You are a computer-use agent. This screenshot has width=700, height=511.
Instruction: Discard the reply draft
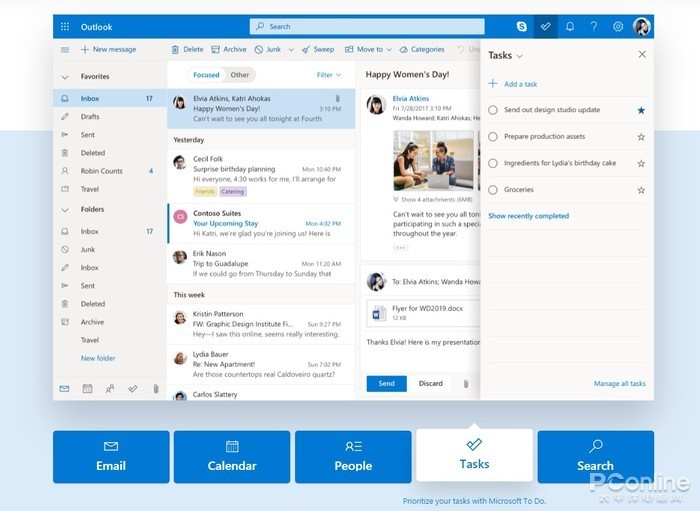click(431, 384)
